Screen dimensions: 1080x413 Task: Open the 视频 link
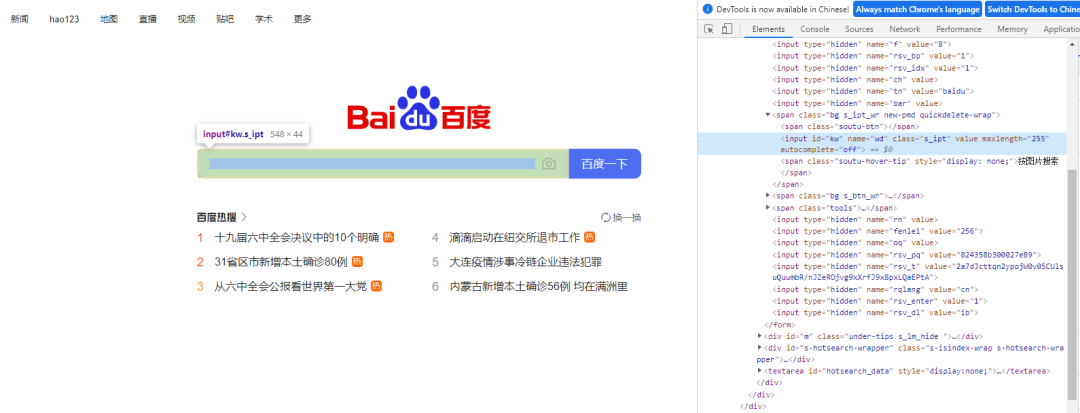pos(186,19)
